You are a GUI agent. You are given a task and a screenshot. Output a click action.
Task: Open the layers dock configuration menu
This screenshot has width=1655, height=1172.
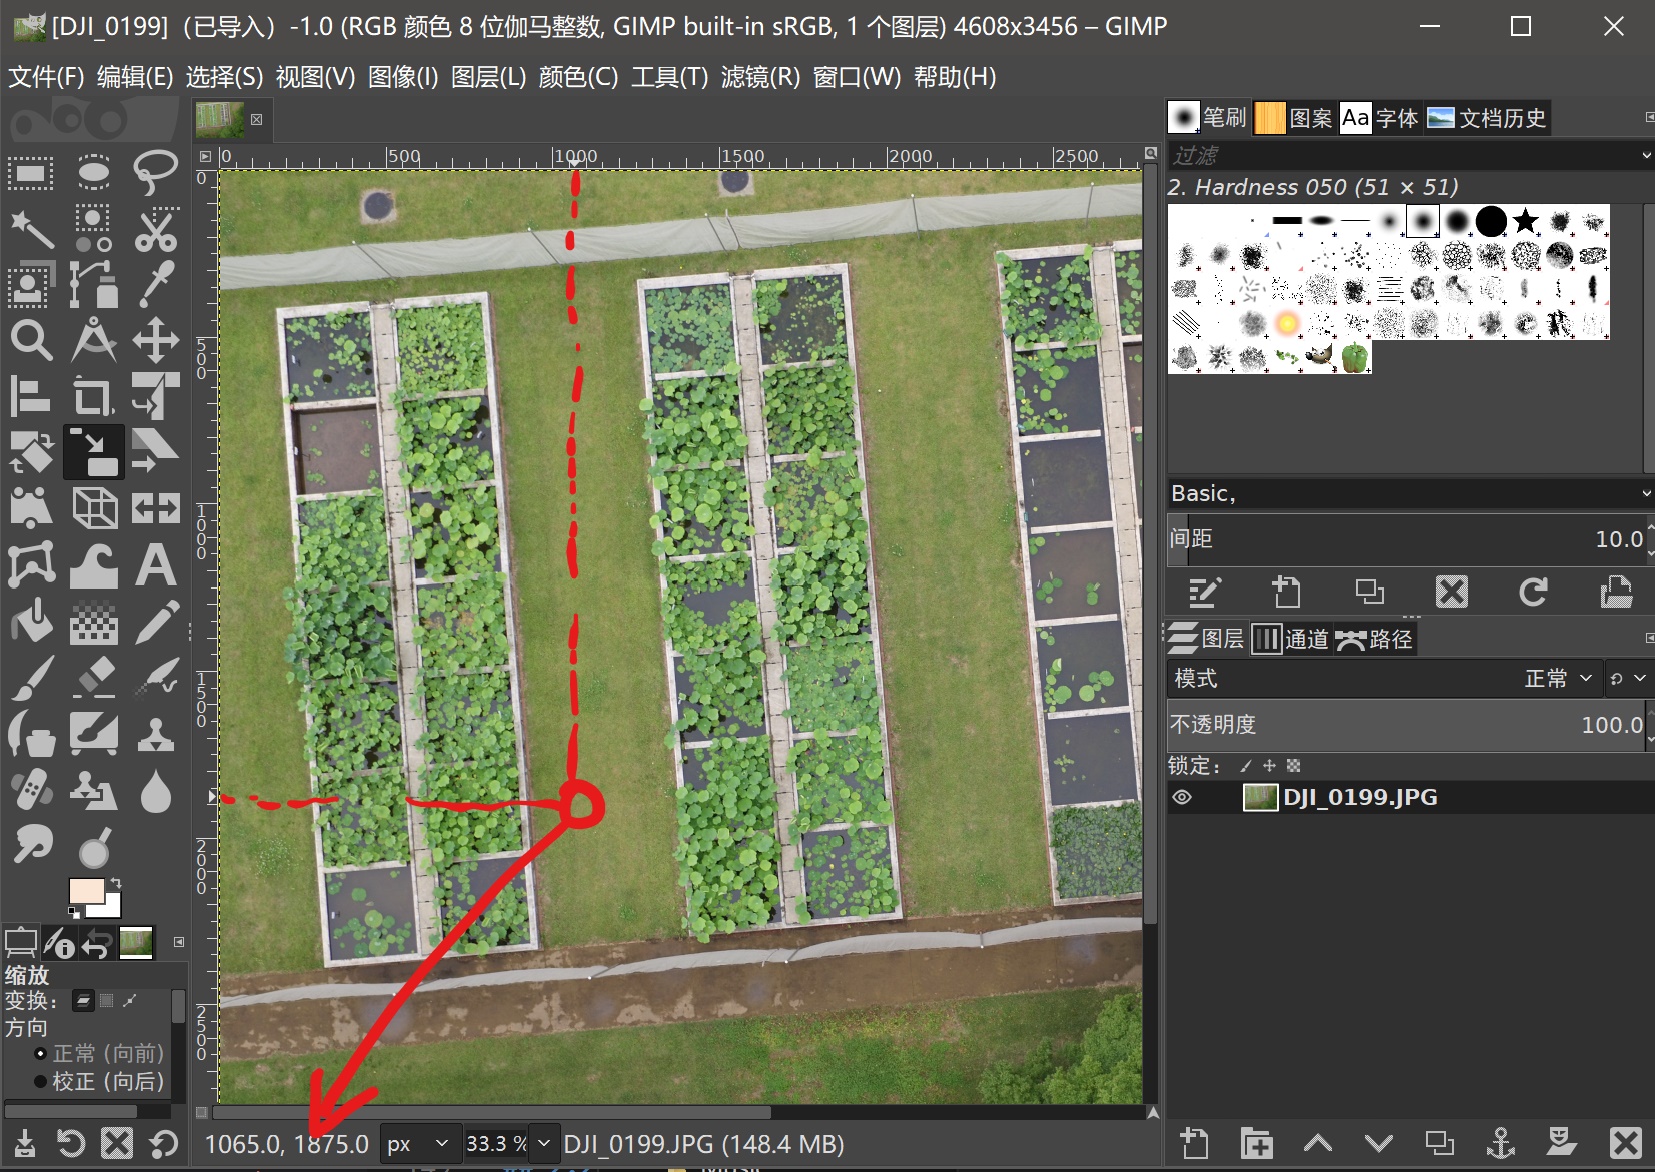(1648, 638)
